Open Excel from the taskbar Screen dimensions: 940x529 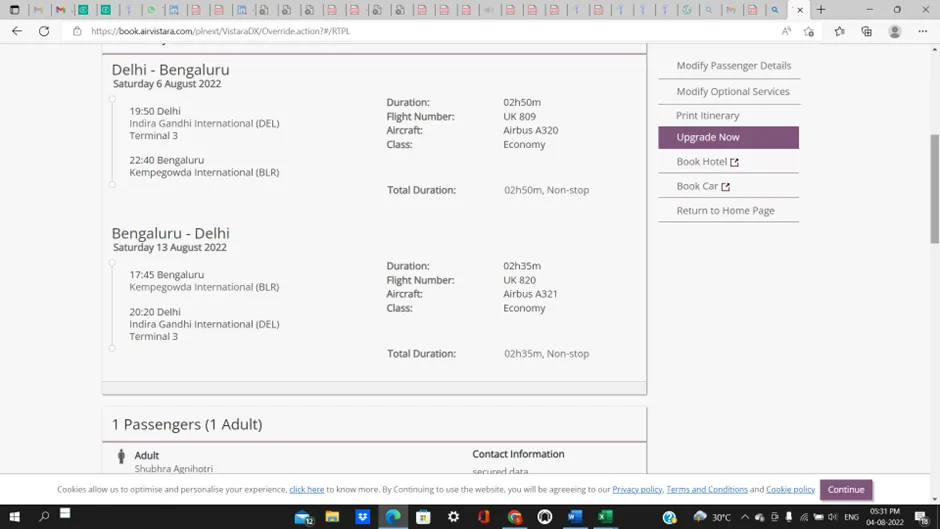[605, 516]
